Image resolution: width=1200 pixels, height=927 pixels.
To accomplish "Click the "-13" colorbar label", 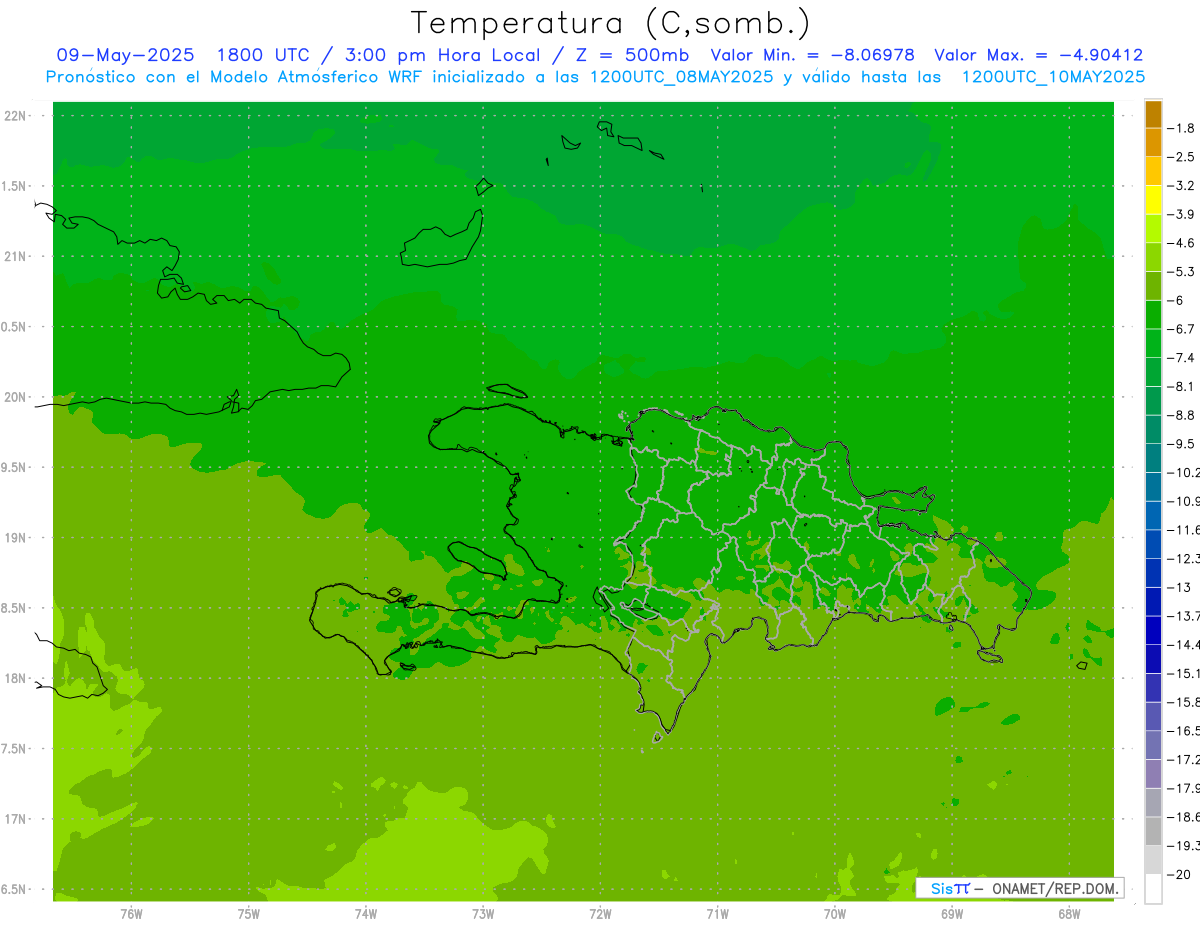I will (1178, 587).
